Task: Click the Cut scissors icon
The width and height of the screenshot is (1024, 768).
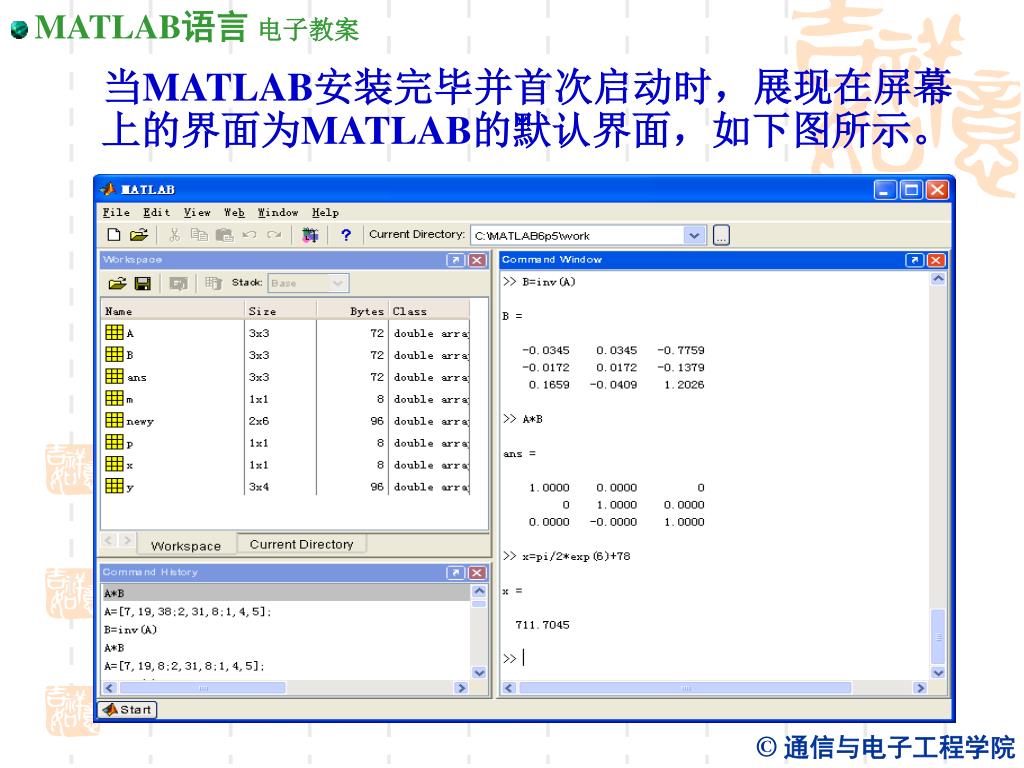Action: pyautogui.click(x=174, y=235)
